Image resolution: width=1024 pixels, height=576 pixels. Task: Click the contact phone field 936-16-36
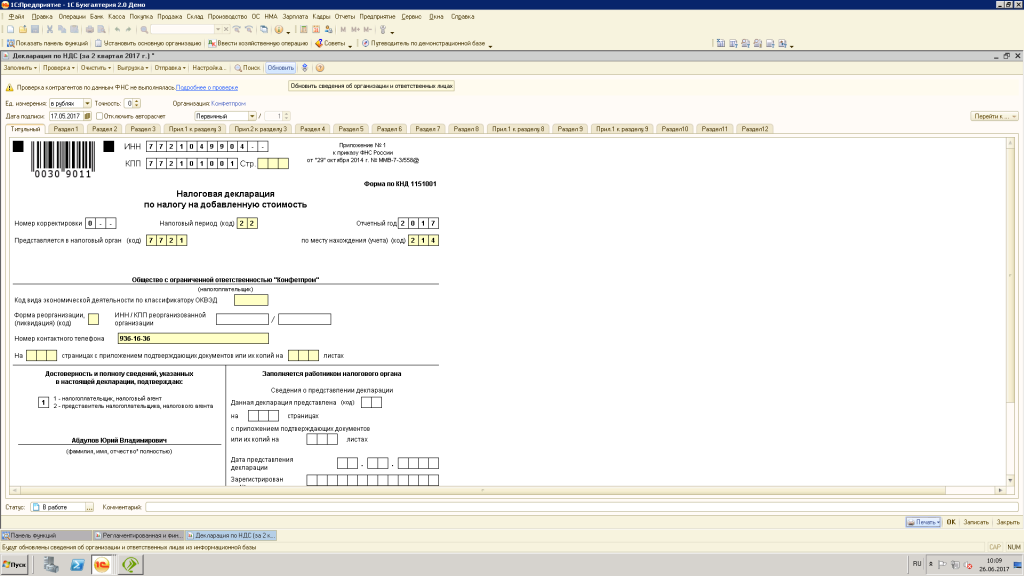193,338
